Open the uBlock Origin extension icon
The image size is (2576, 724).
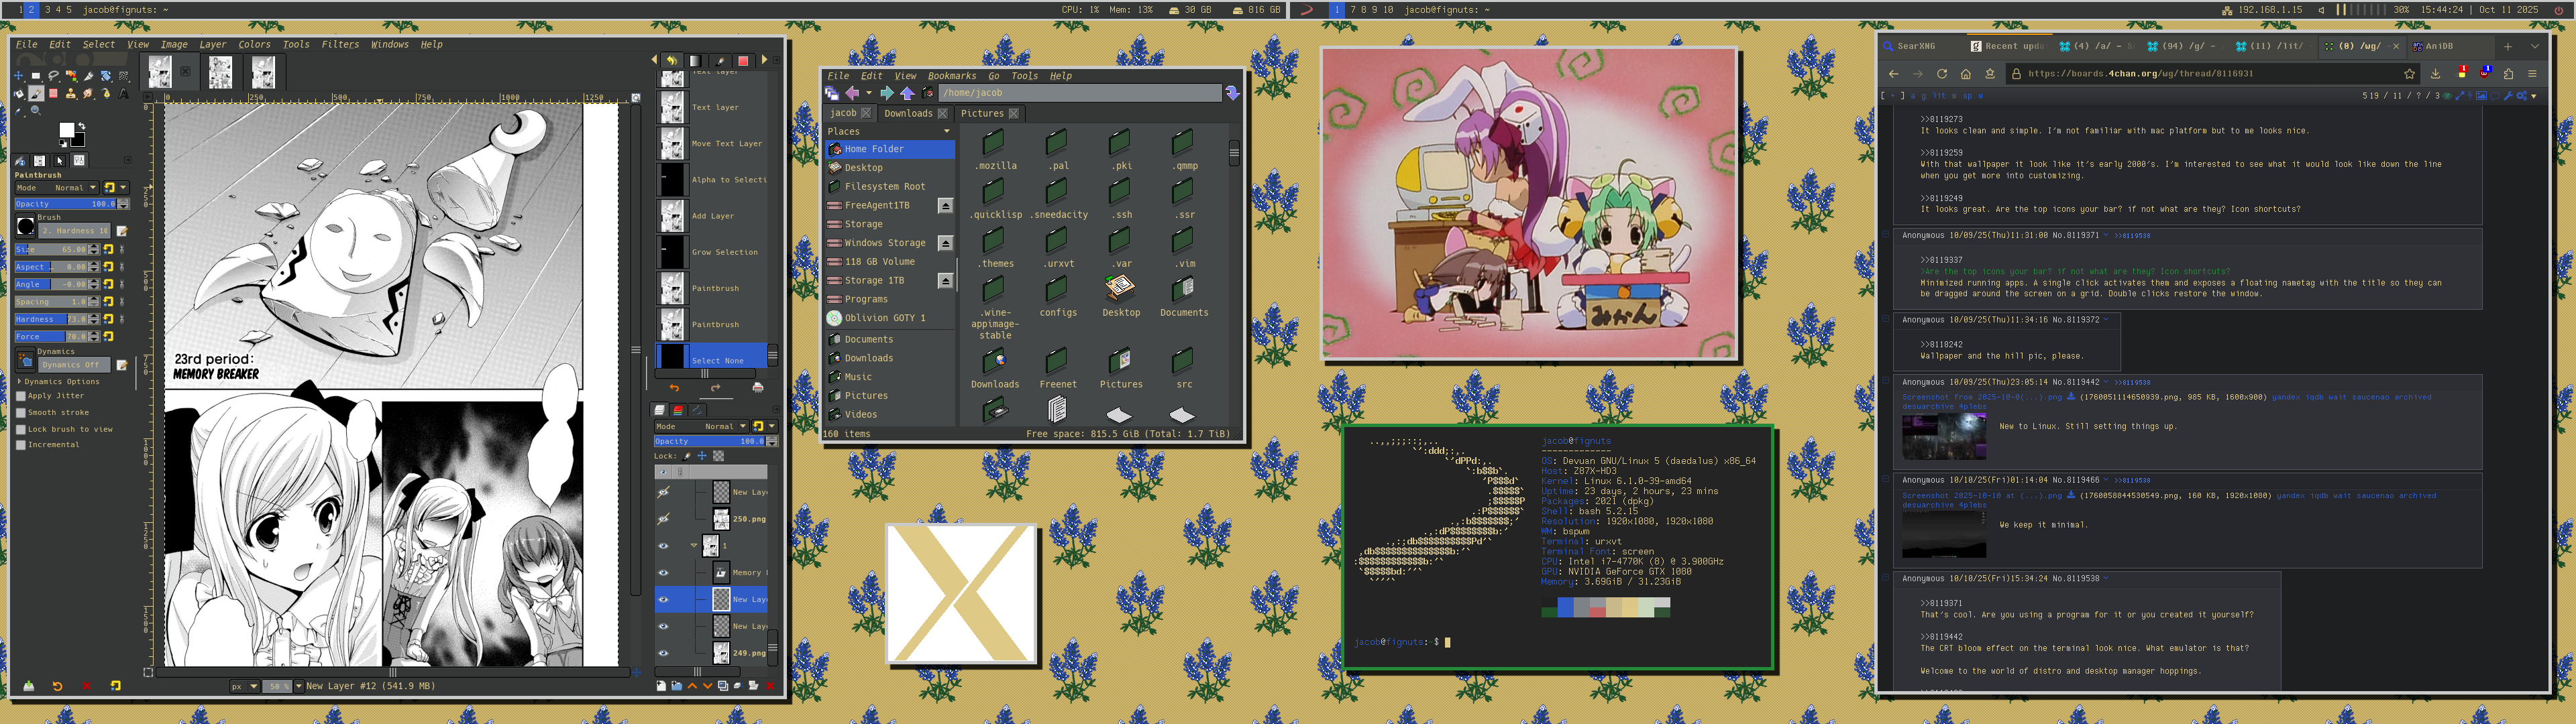[2484, 74]
